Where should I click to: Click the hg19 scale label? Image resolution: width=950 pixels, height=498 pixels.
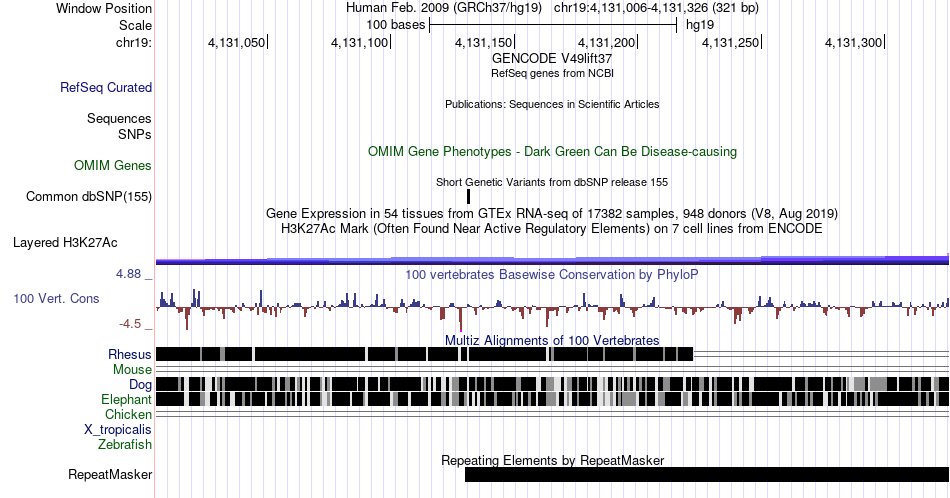coord(700,25)
